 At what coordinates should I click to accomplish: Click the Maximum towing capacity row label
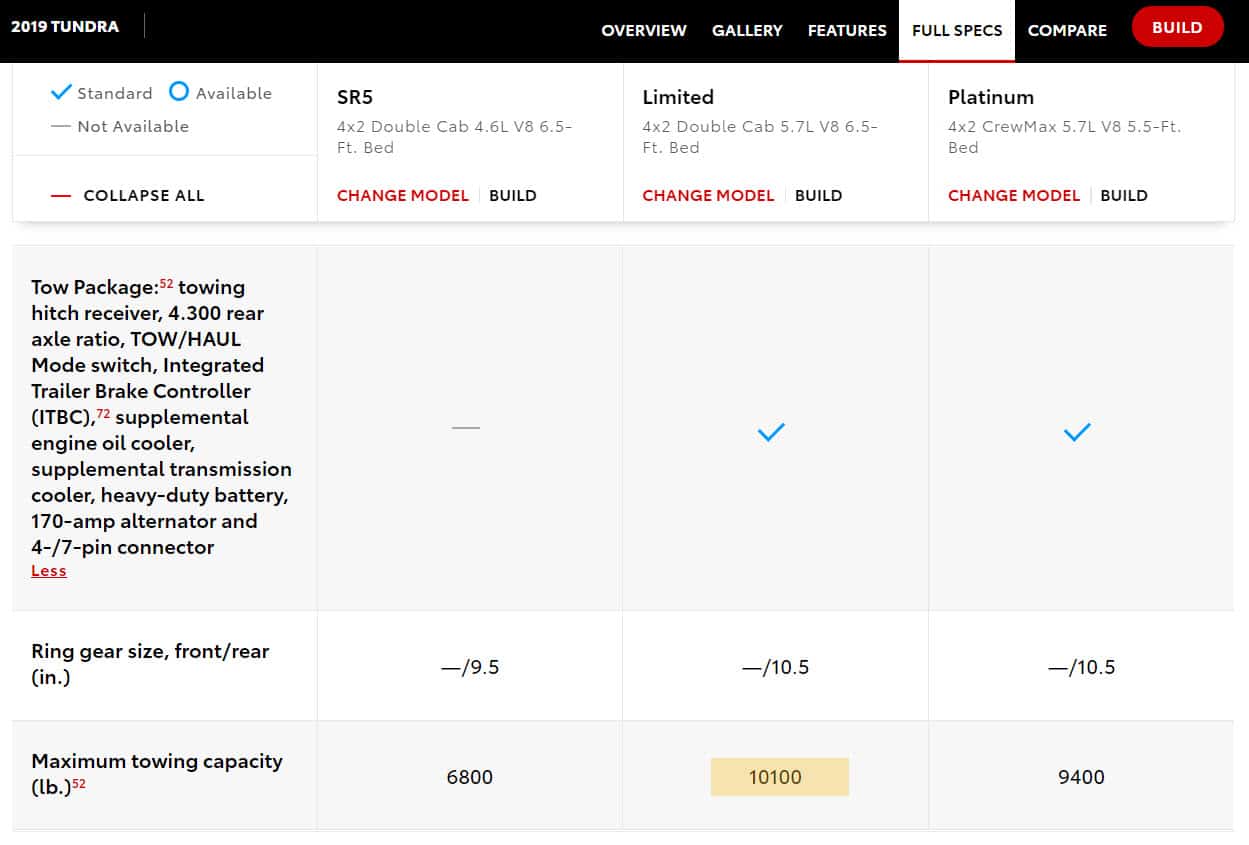pyautogui.click(x=157, y=774)
